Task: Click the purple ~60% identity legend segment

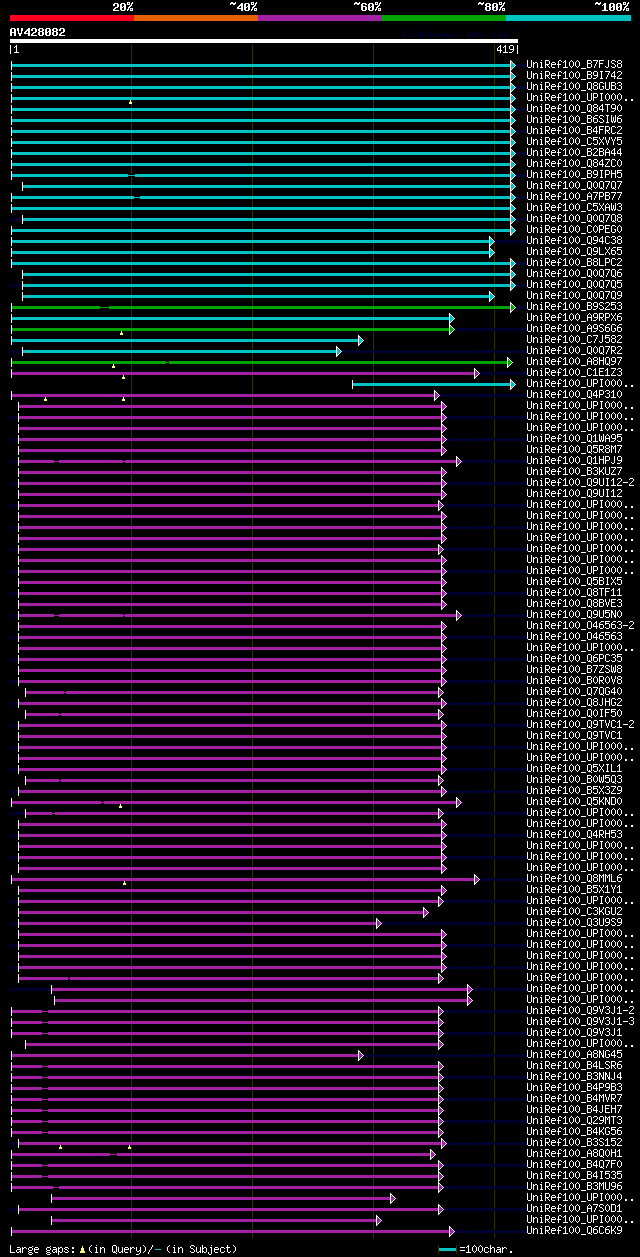Action: pos(320,18)
